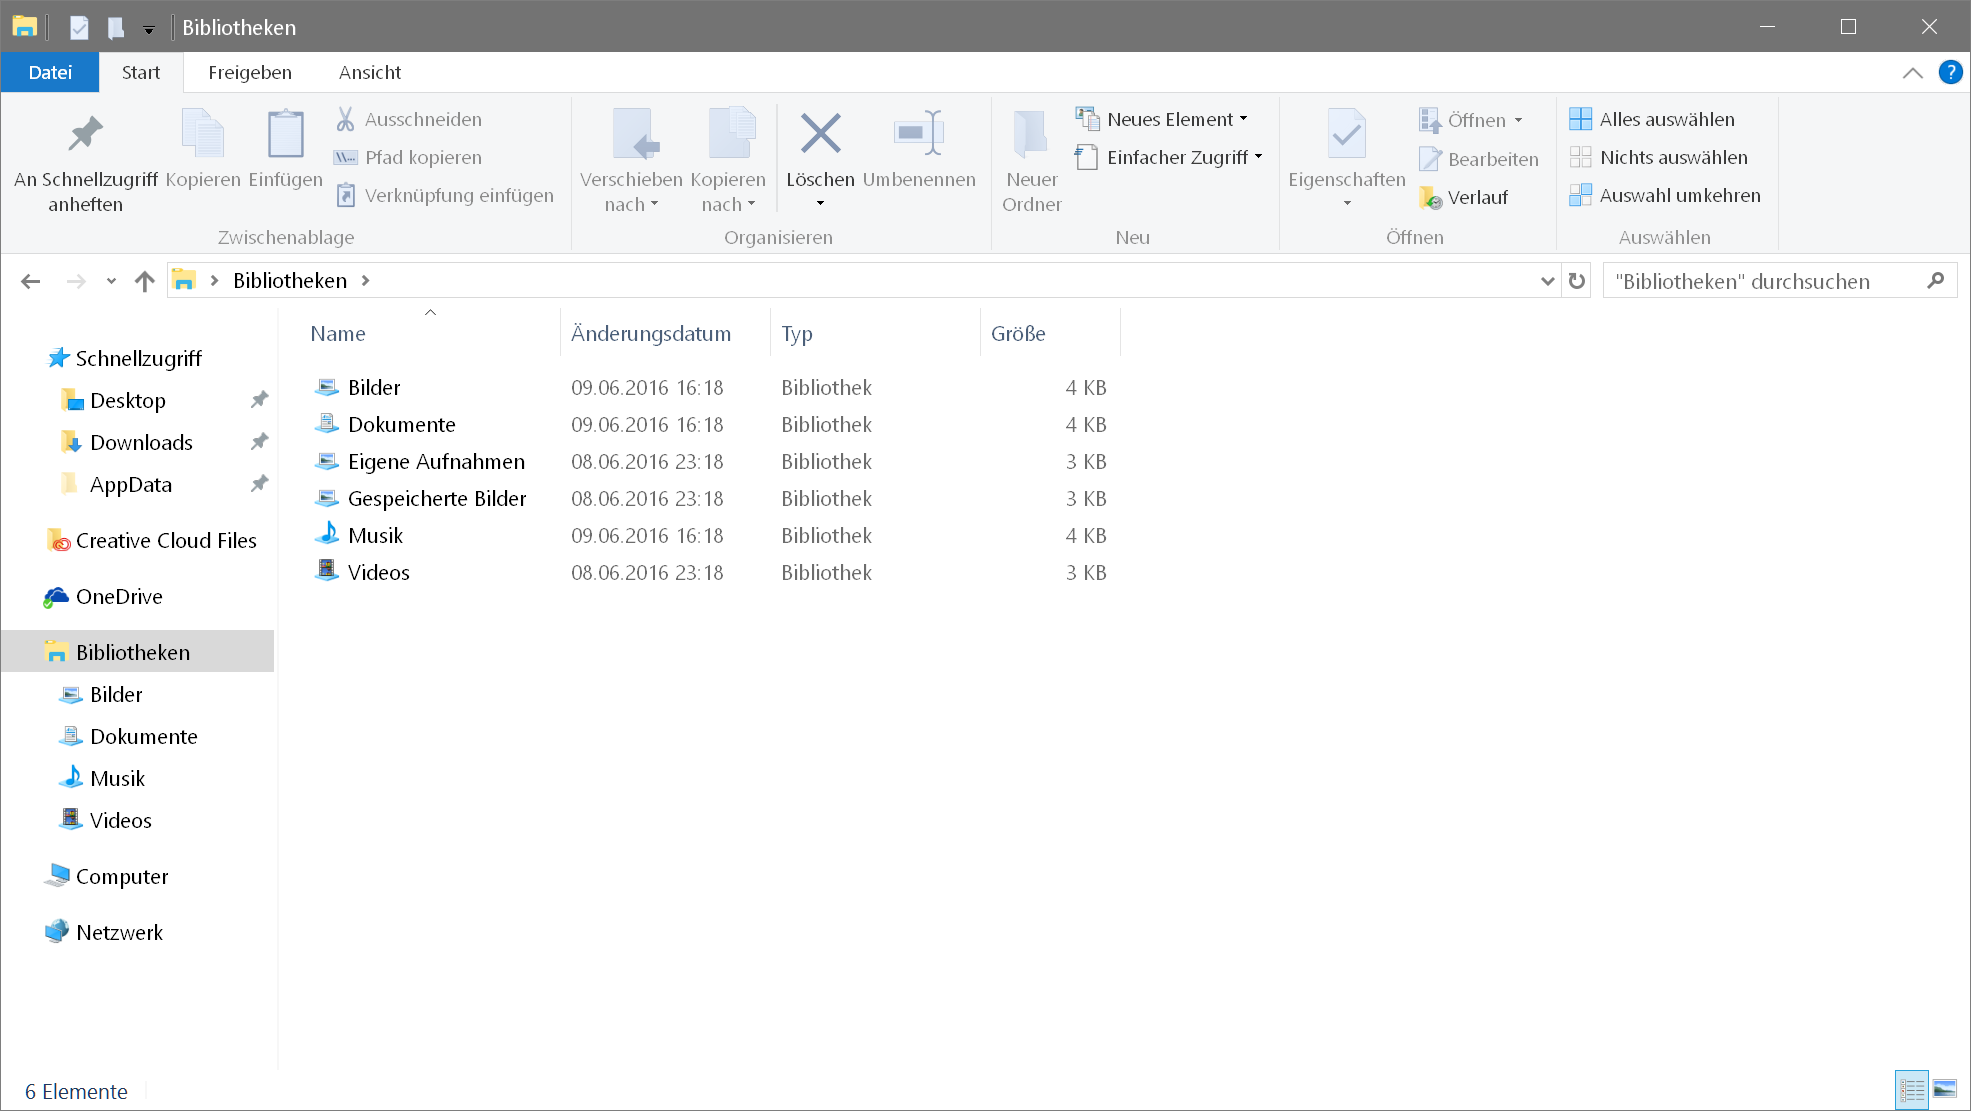
Task: Click the back navigation arrow
Action: (x=31, y=281)
